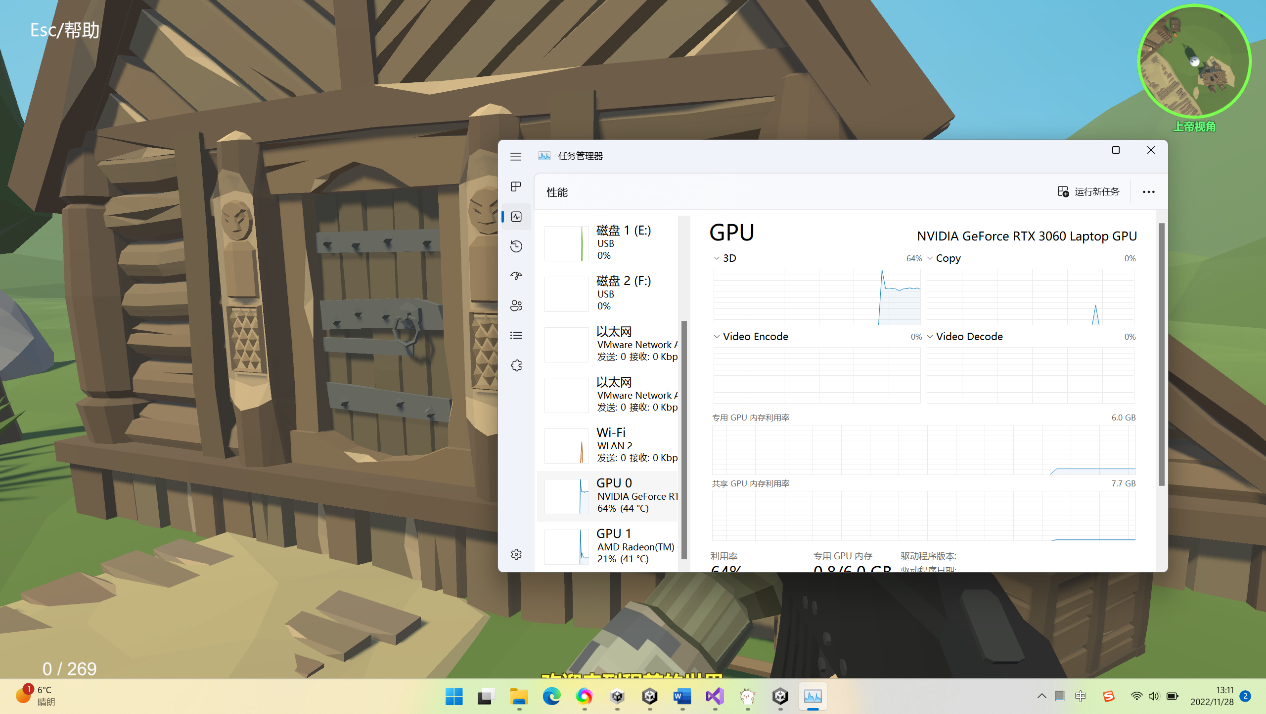Go to the Users page icon
This screenshot has width=1266, height=714.
click(x=516, y=306)
